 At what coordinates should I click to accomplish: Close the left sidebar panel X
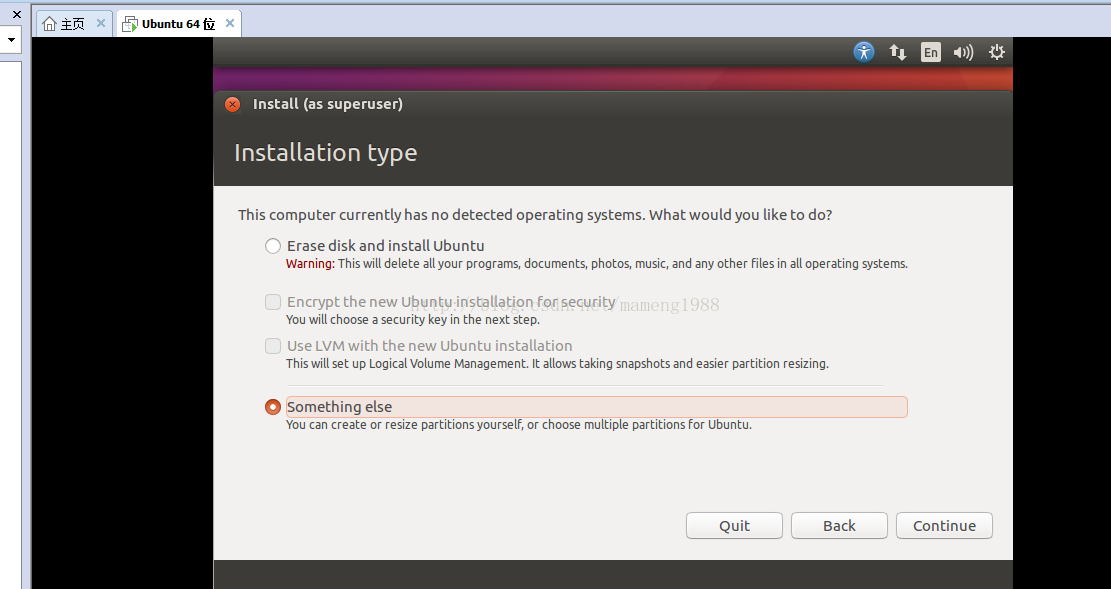click(17, 14)
